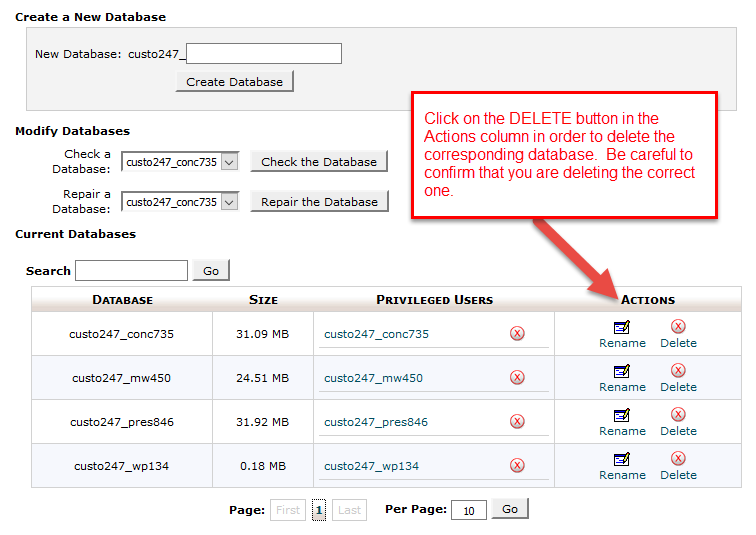756x535 pixels.
Task: Open privileged user link custo247_mw450
Action: [x=373, y=378]
